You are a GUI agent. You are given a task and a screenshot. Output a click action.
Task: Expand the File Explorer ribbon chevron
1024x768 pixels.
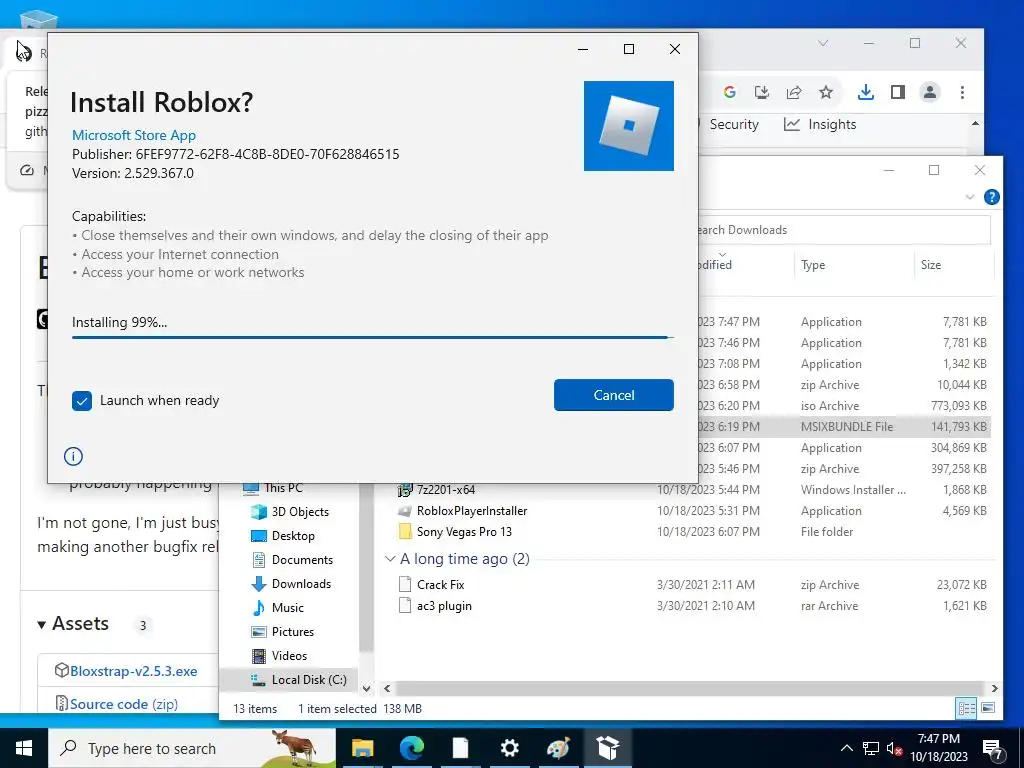tap(970, 197)
